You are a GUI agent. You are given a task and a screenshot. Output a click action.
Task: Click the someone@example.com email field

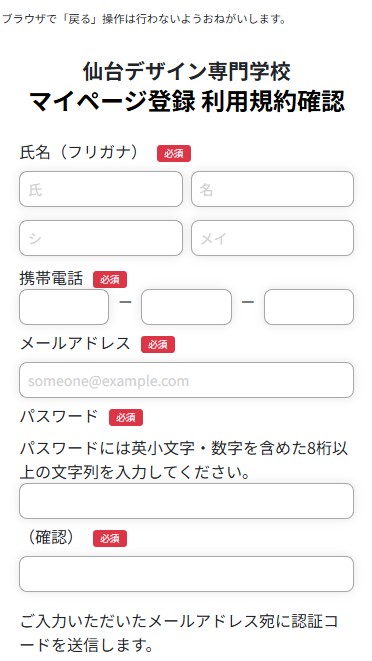[186, 380]
